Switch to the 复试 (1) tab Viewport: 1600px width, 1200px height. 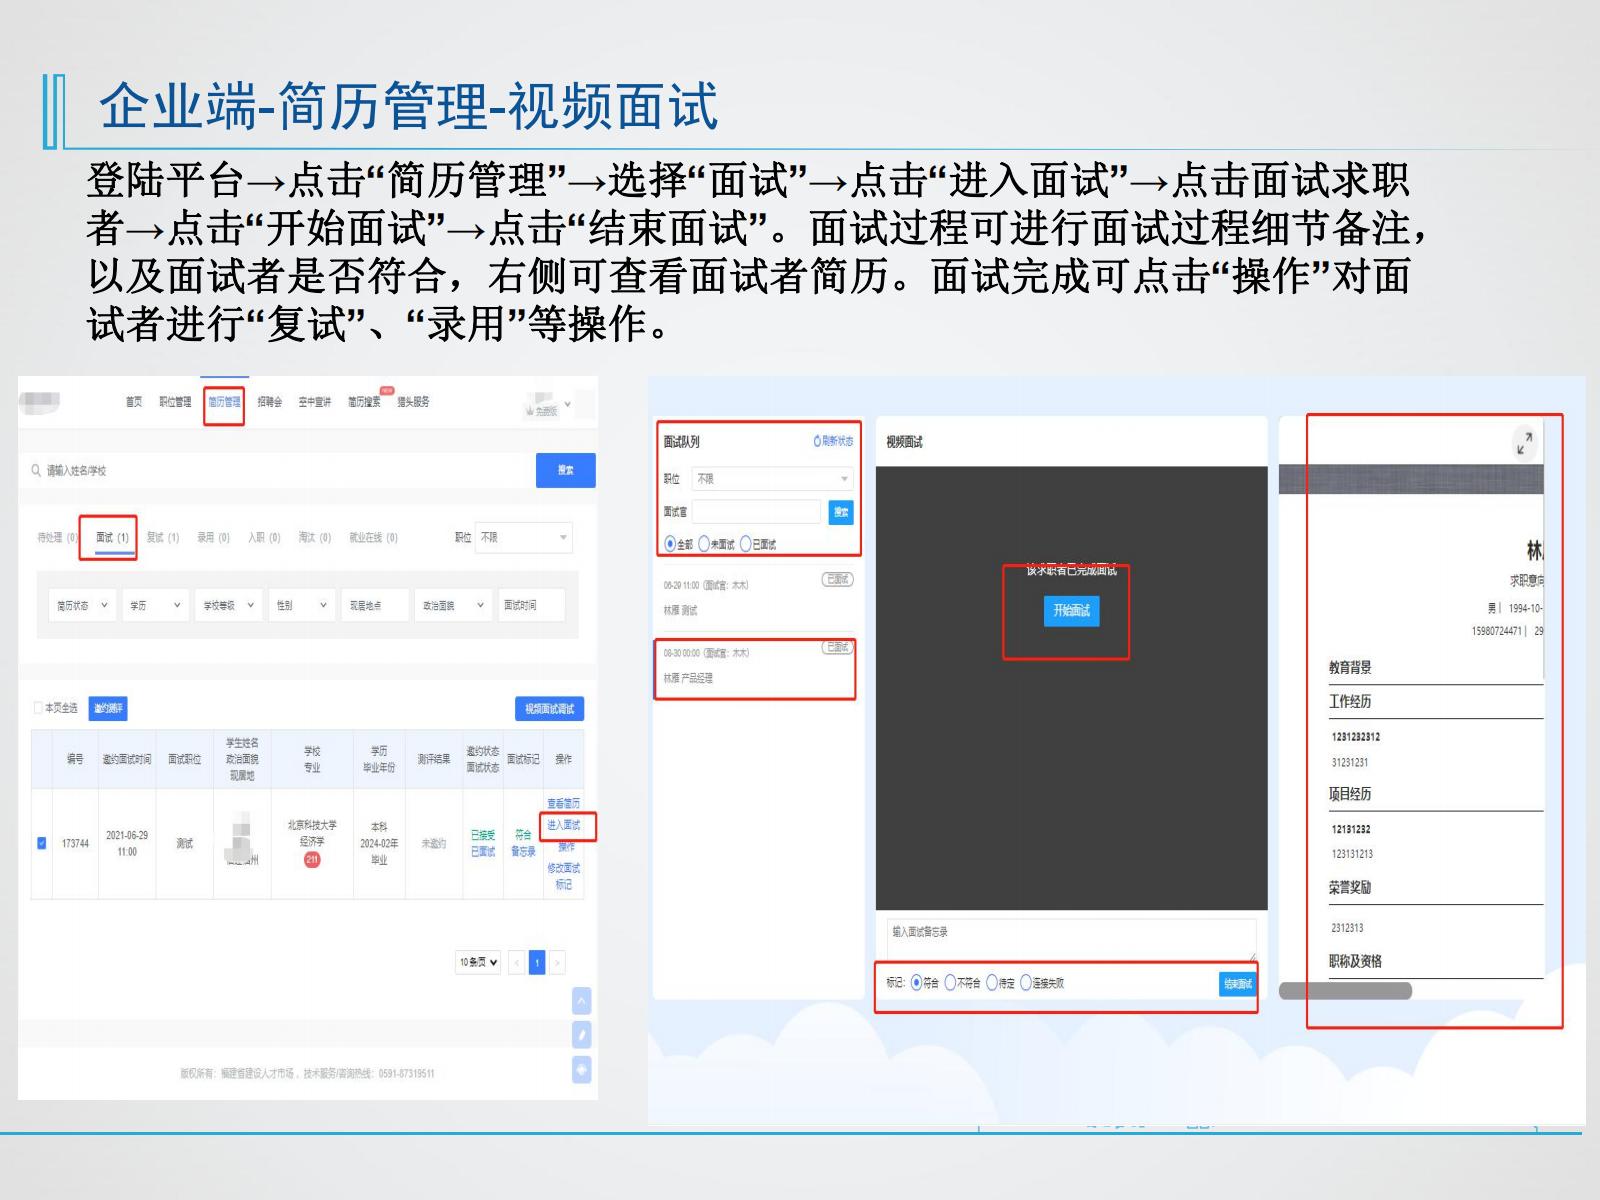162,538
